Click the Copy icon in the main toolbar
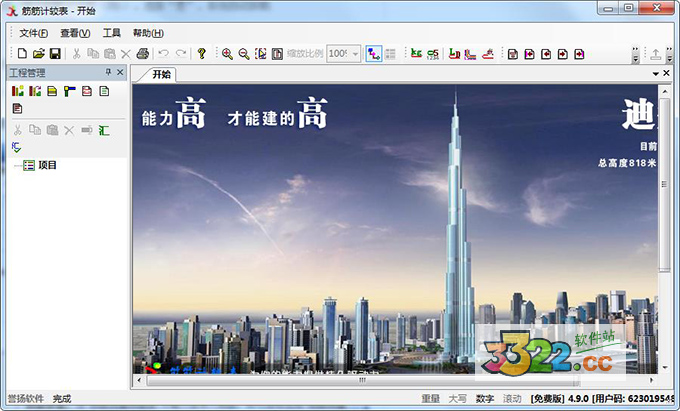Viewport: 680px width, 411px height. pos(93,53)
